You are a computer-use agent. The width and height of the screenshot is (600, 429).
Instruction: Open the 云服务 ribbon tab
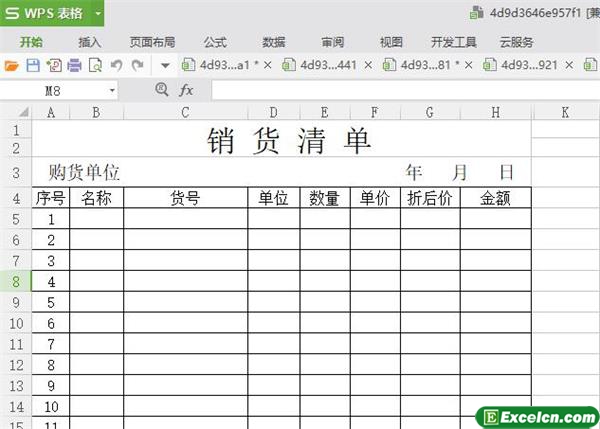point(516,42)
